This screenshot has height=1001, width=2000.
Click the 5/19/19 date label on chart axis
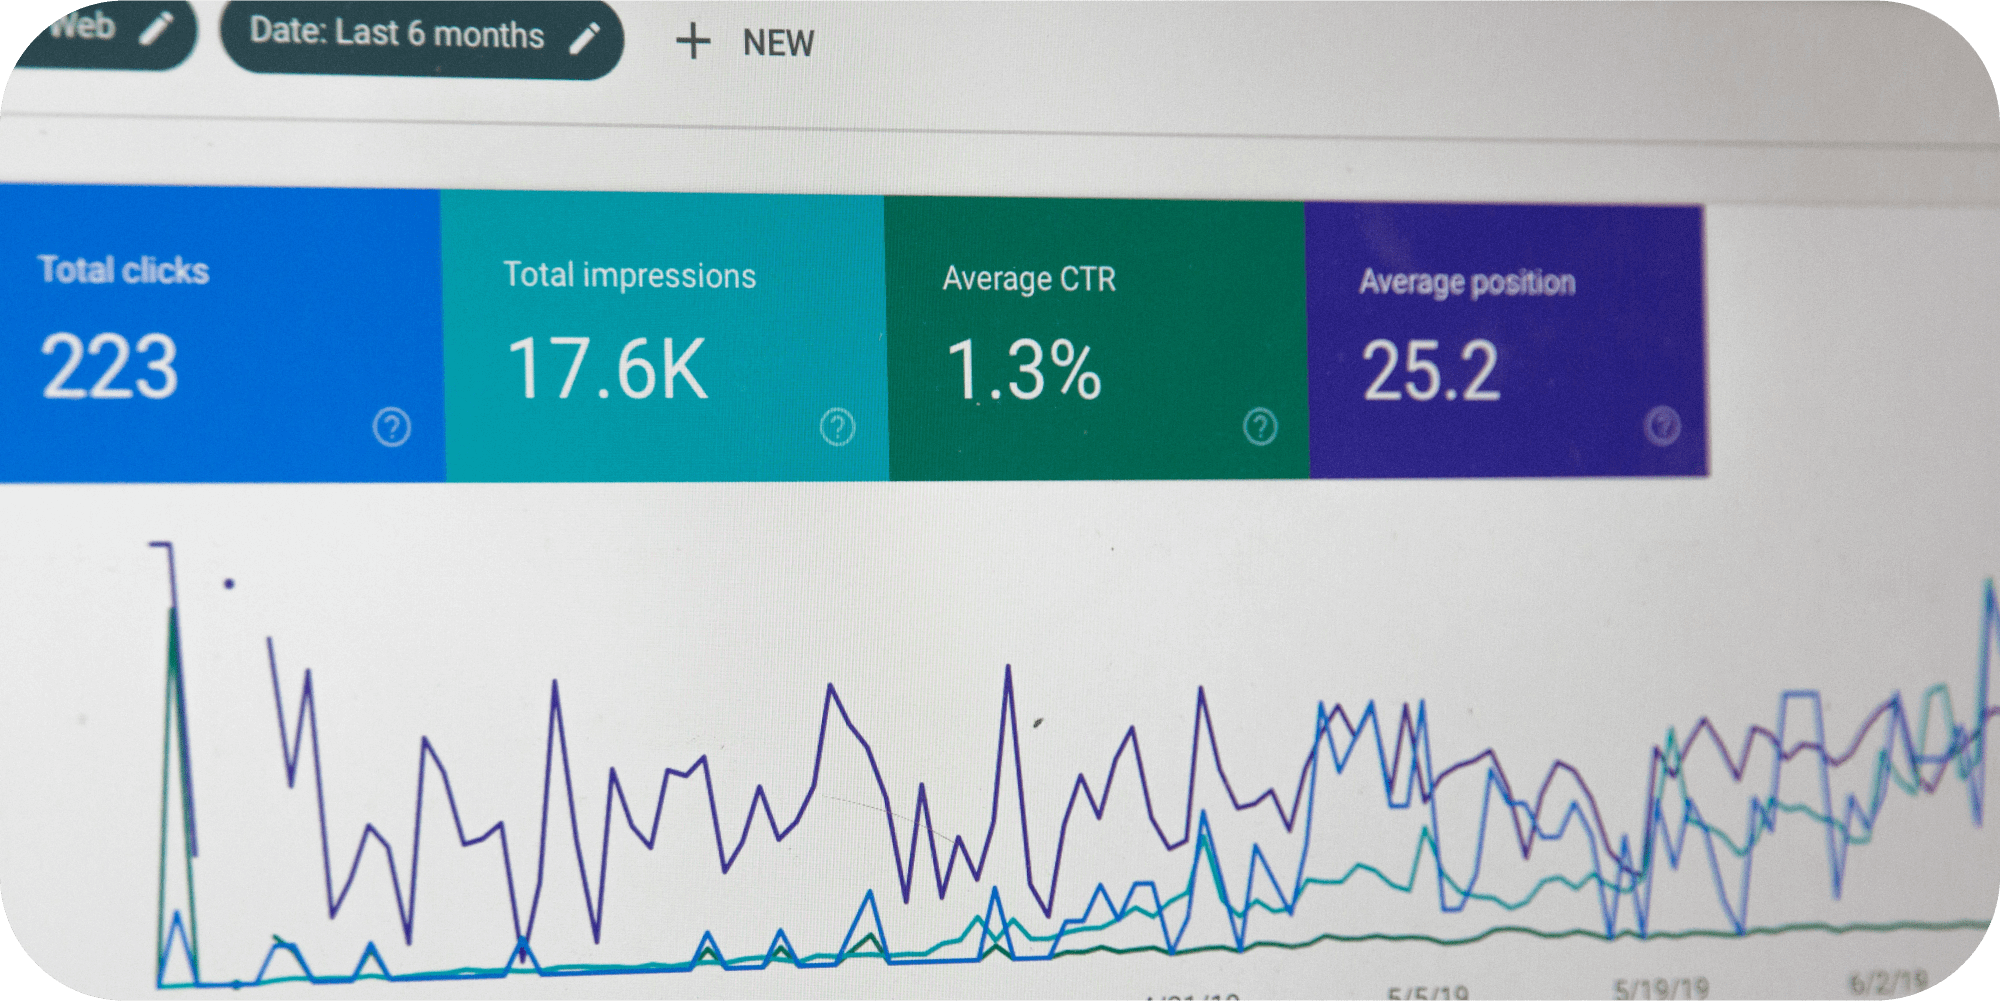[x=1660, y=988]
